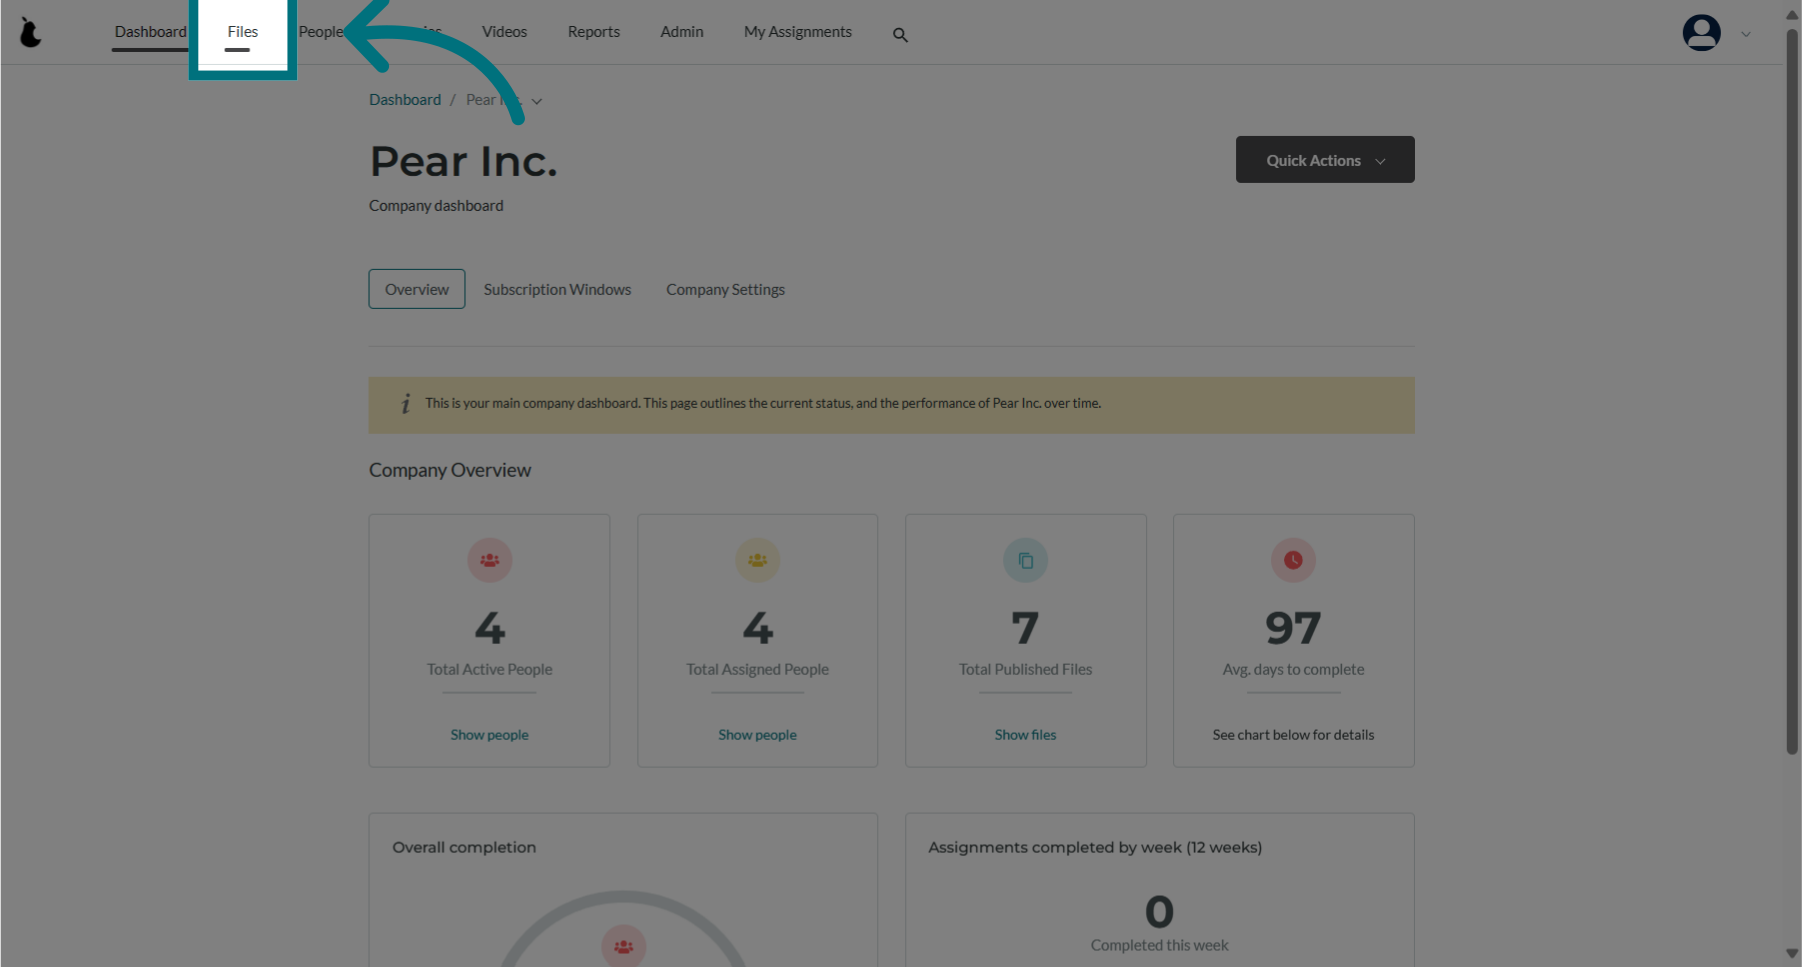This screenshot has width=1802, height=967.
Task: Expand the account menu chevron
Action: pyautogui.click(x=1746, y=34)
